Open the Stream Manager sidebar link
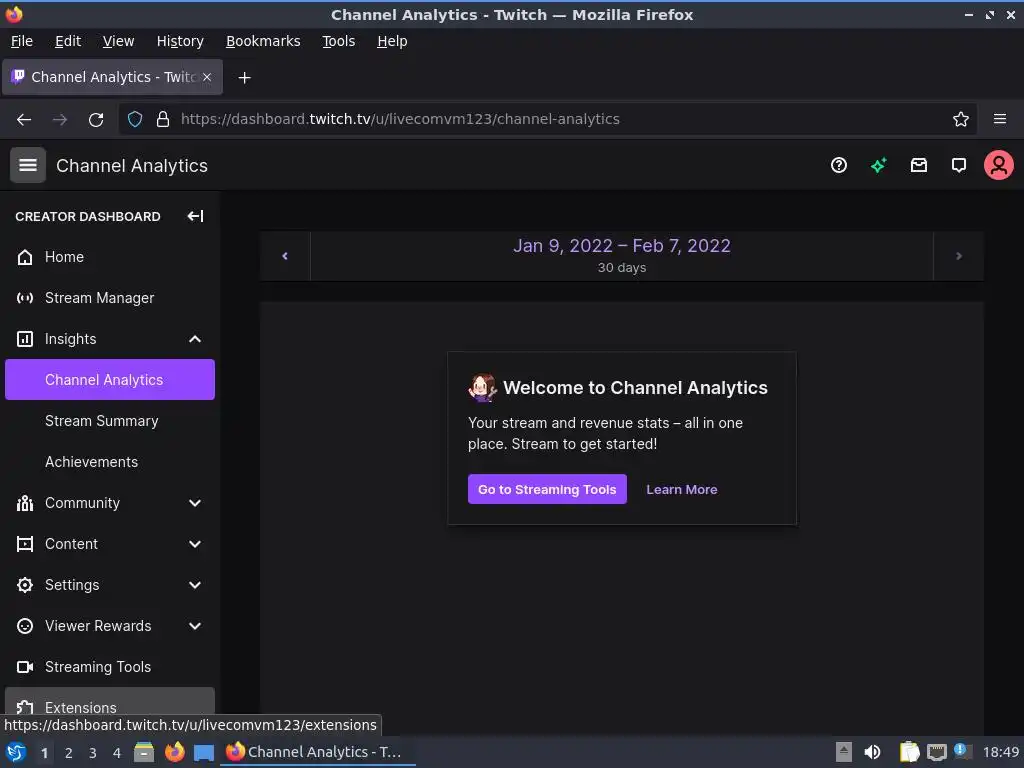 click(x=110, y=298)
